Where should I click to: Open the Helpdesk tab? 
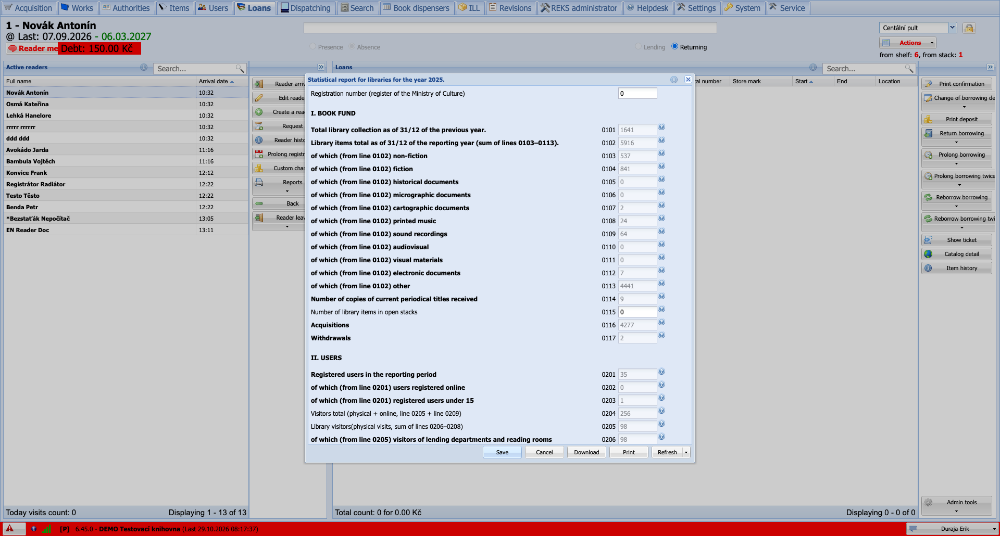click(647, 8)
